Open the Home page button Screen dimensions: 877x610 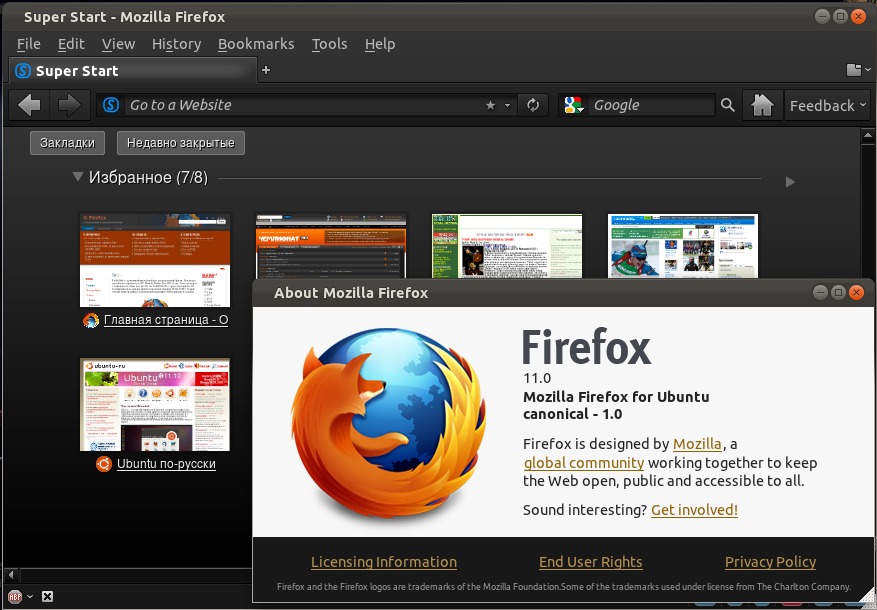(762, 105)
